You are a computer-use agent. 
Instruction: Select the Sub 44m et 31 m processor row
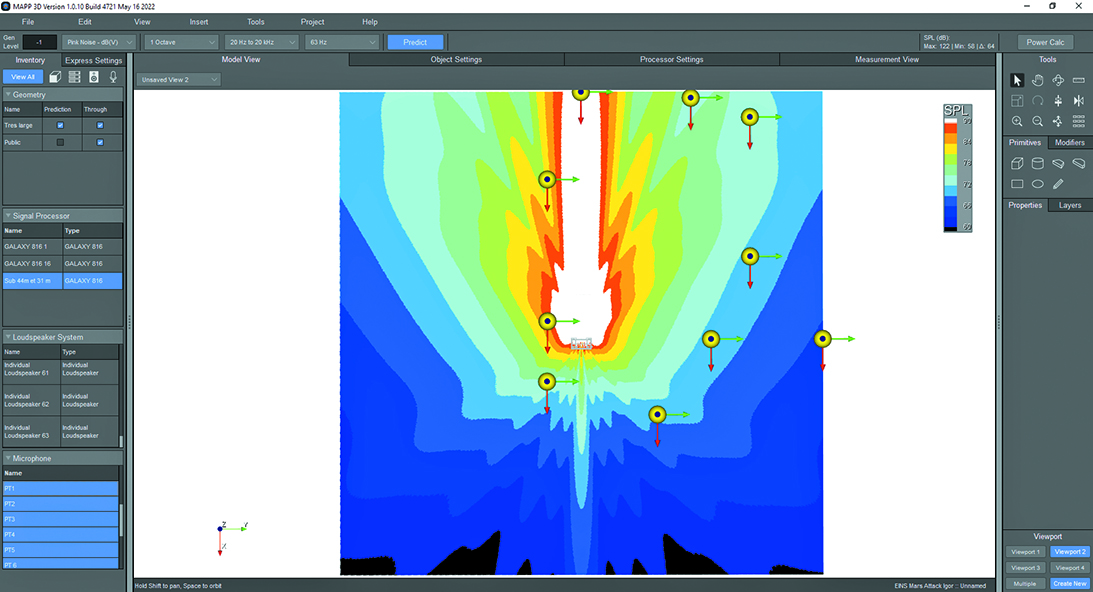[x=63, y=281]
